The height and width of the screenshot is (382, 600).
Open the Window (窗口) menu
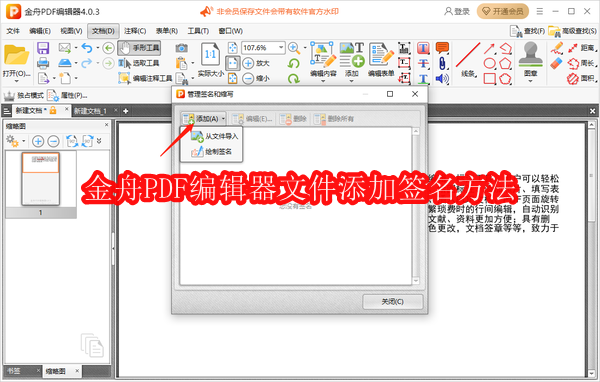231,31
